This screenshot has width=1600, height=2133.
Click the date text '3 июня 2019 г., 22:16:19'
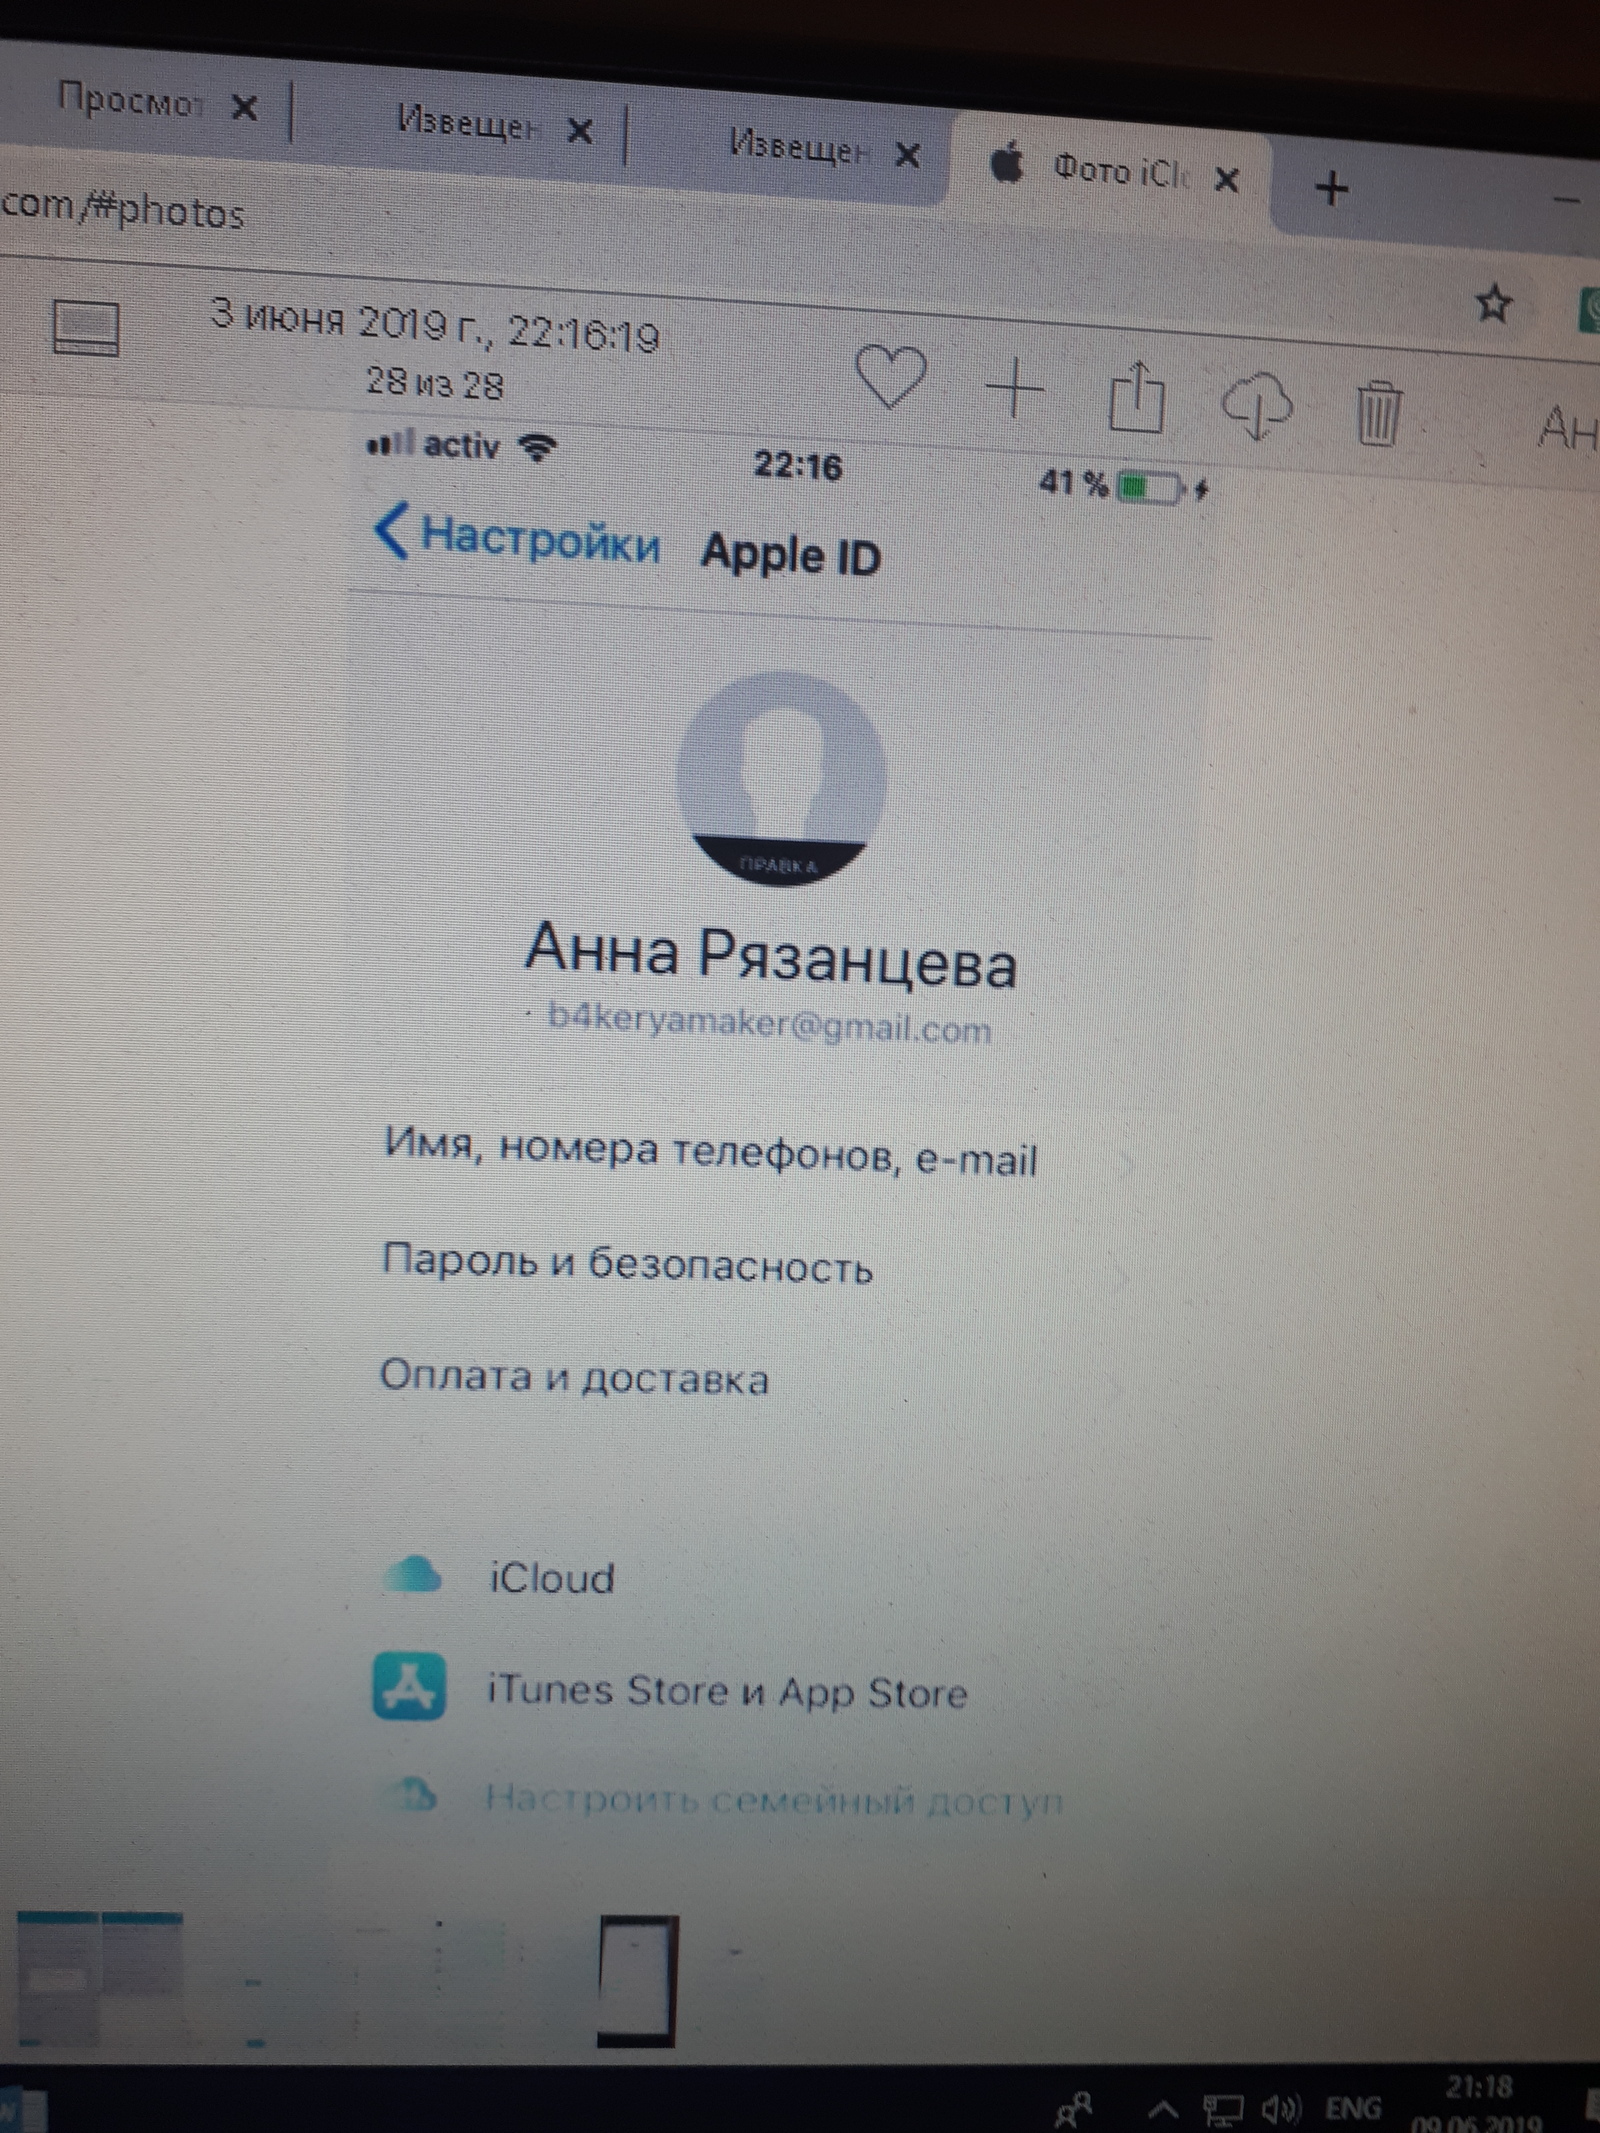coord(436,326)
